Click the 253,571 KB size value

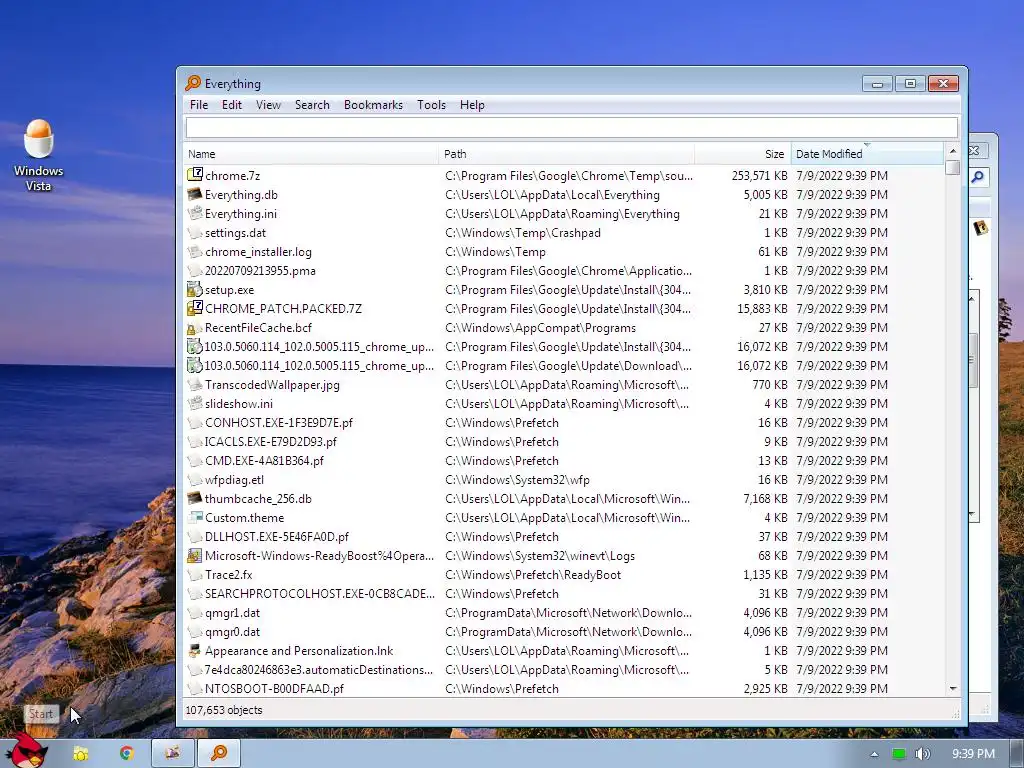click(760, 175)
